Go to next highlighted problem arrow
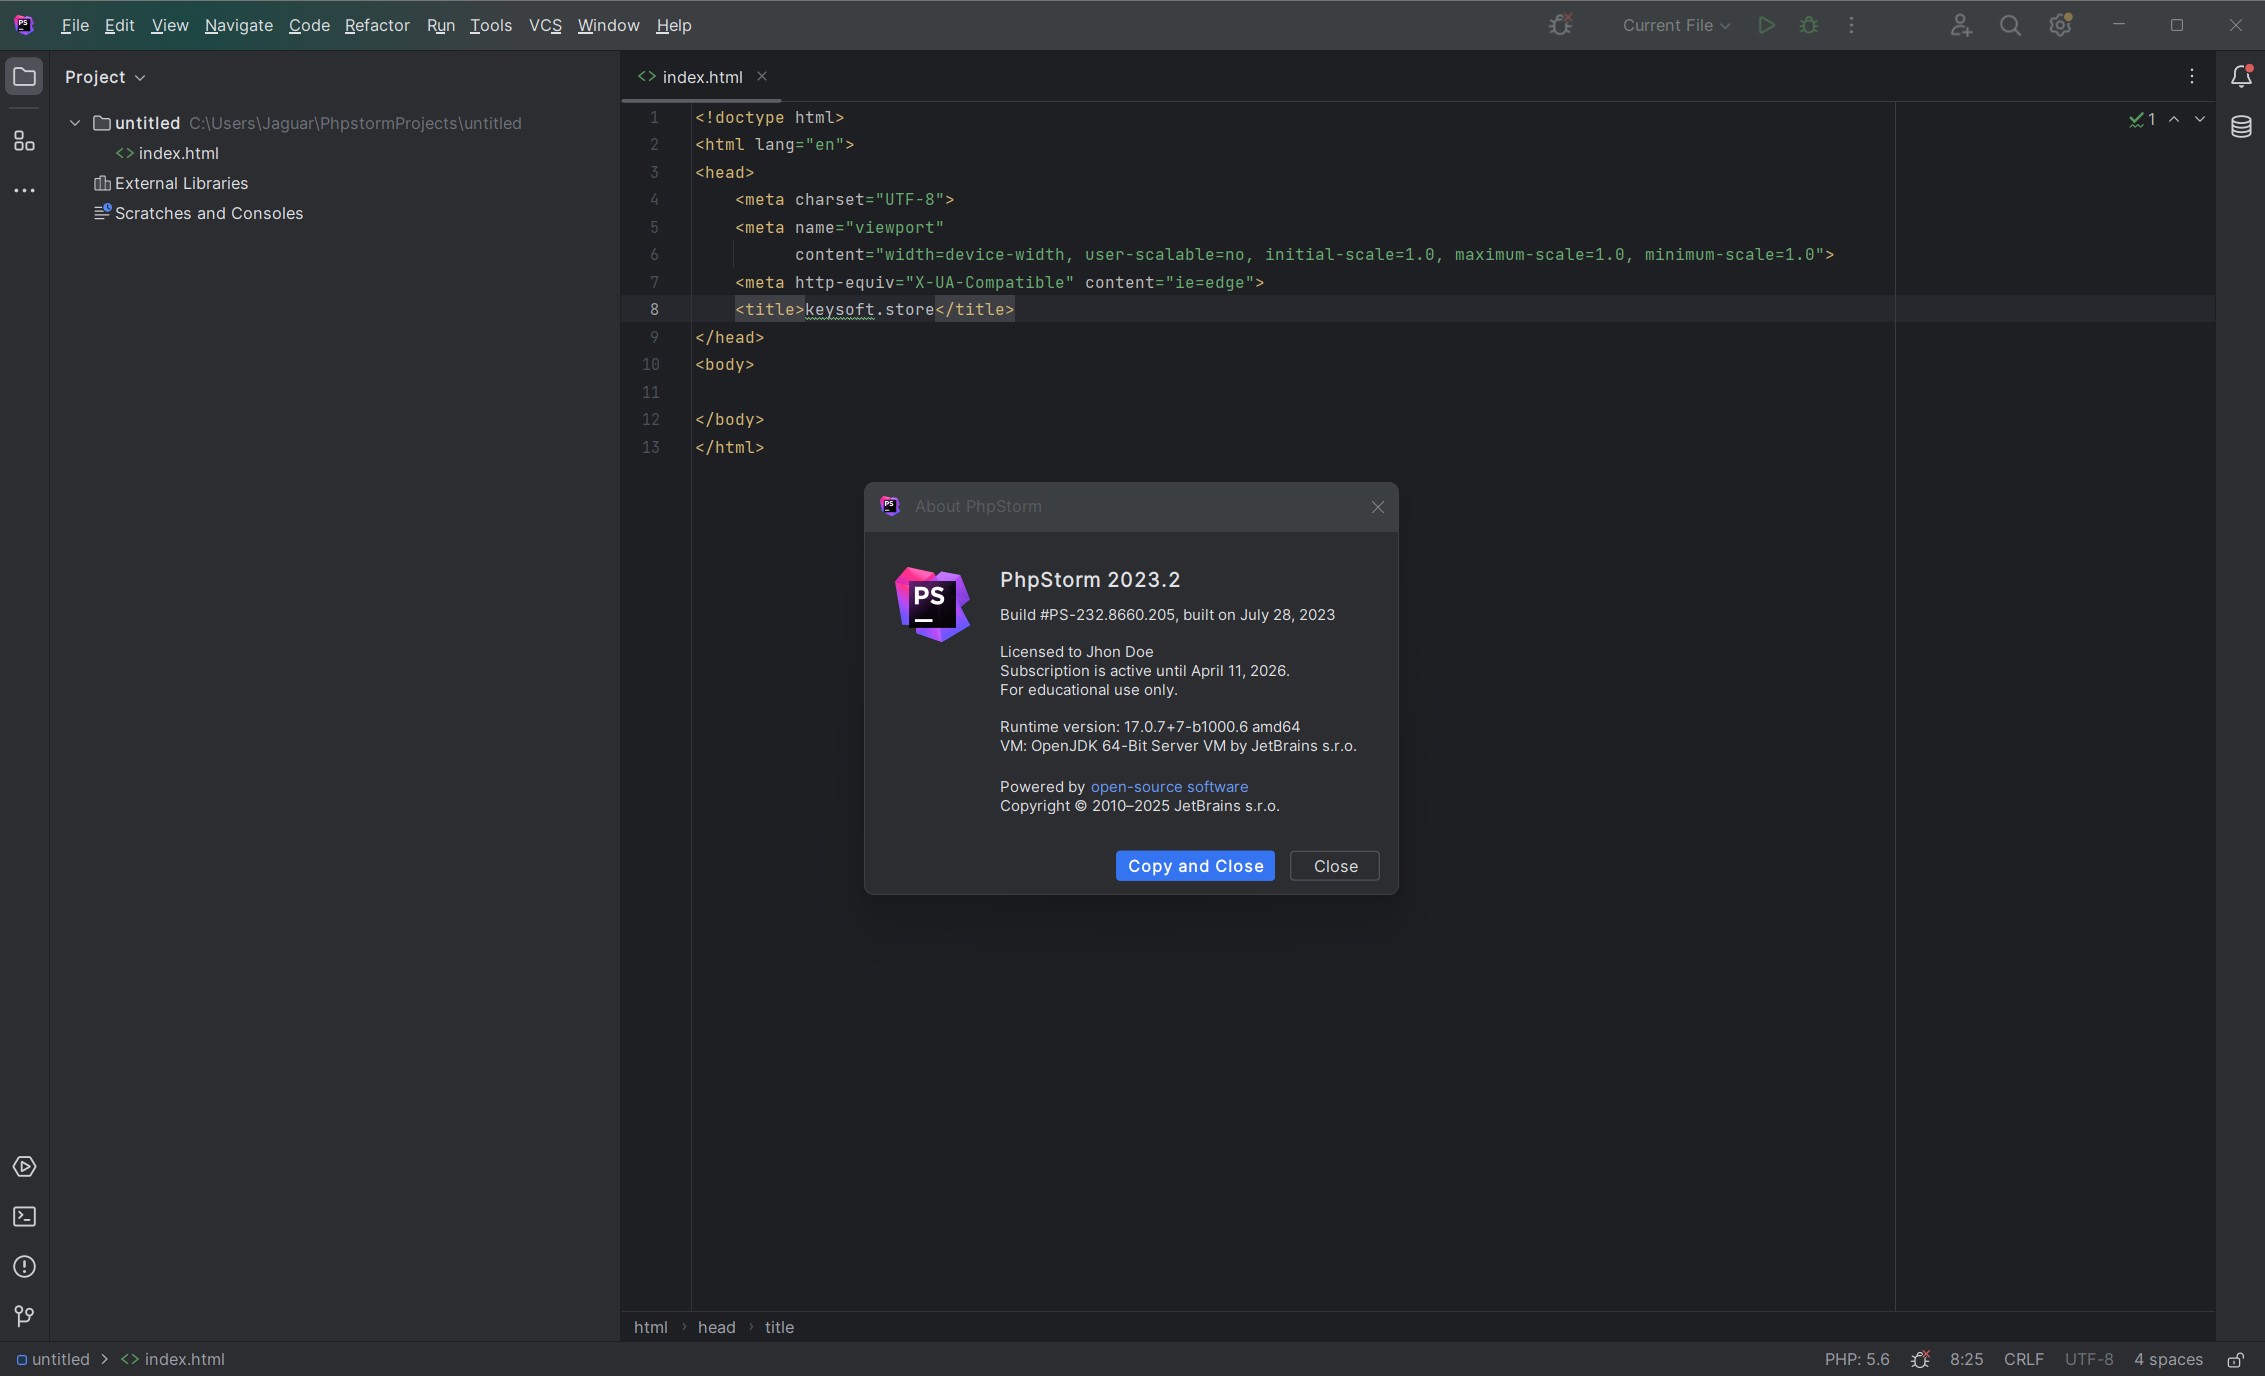The image size is (2265, 1376). pos(2200,119)
